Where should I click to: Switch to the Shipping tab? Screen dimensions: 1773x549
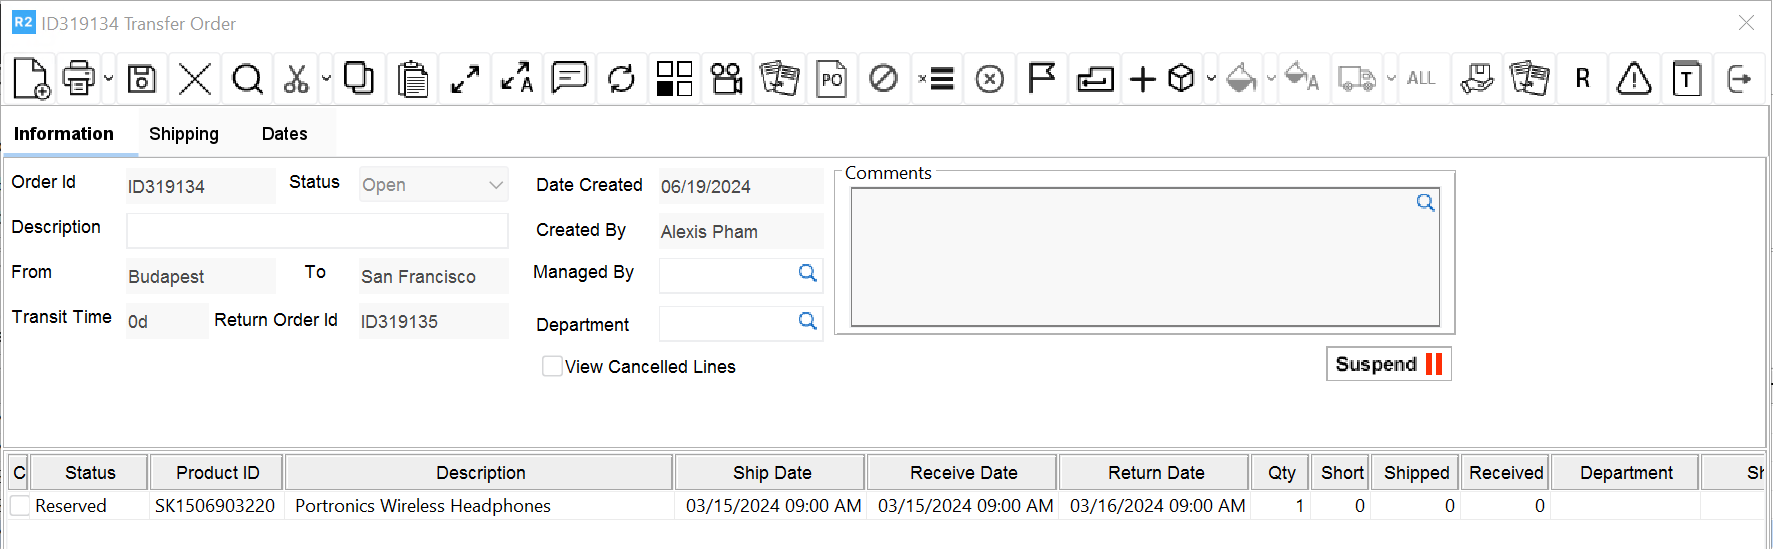[x=184, y=134]
